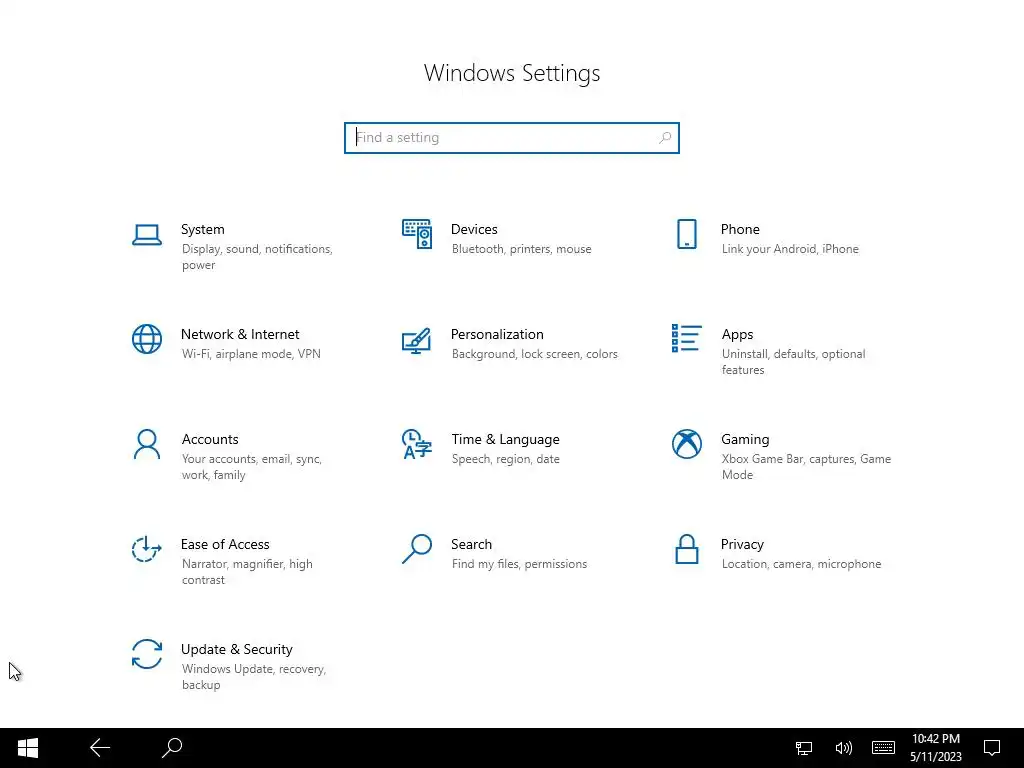Click 'Bluetooth, printers, mouse' description

[521, 249]
